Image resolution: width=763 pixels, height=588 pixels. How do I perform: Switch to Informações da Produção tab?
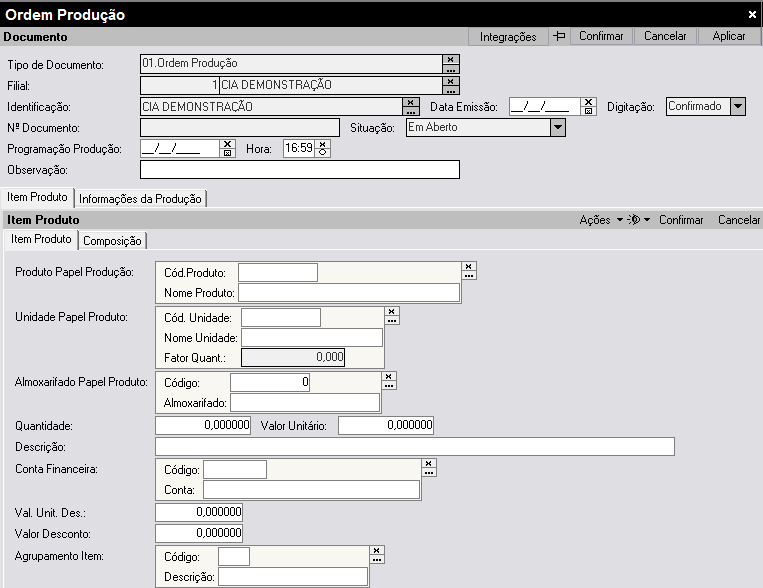(x=140, y=199)
